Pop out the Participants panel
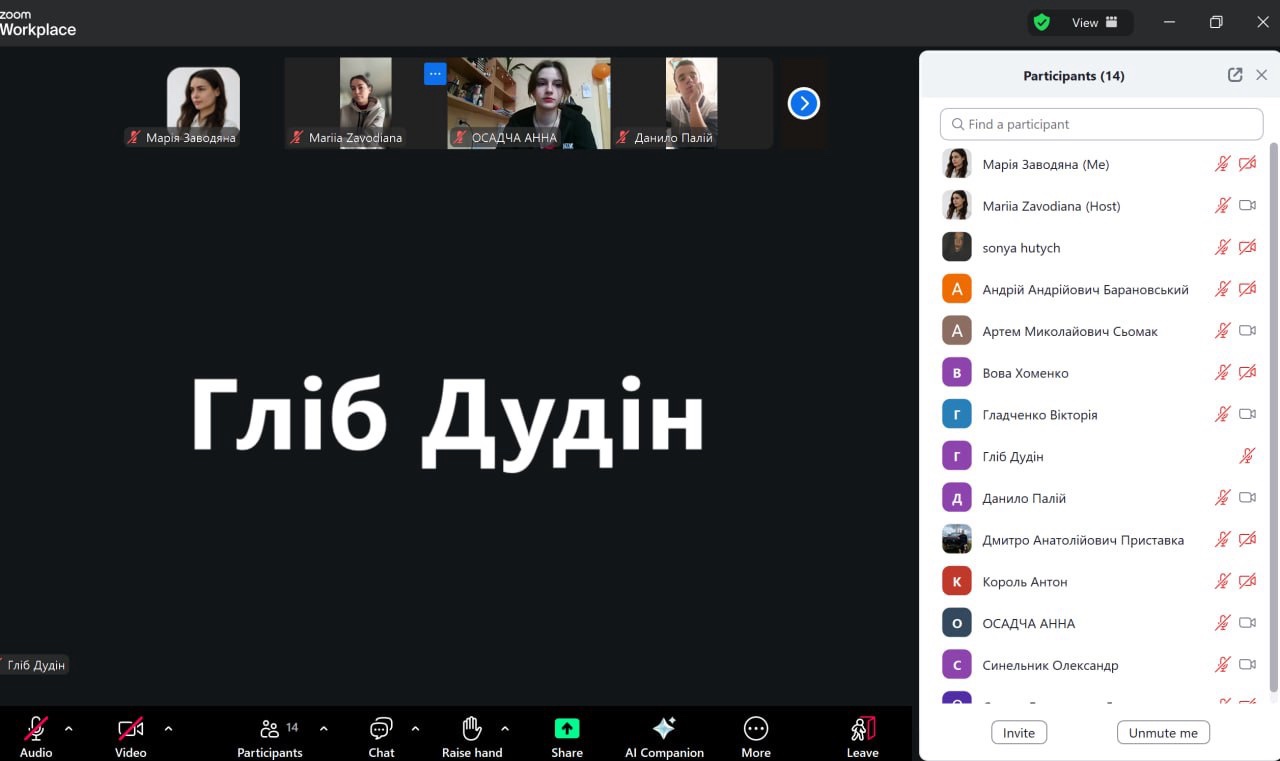 [1235, 75]
